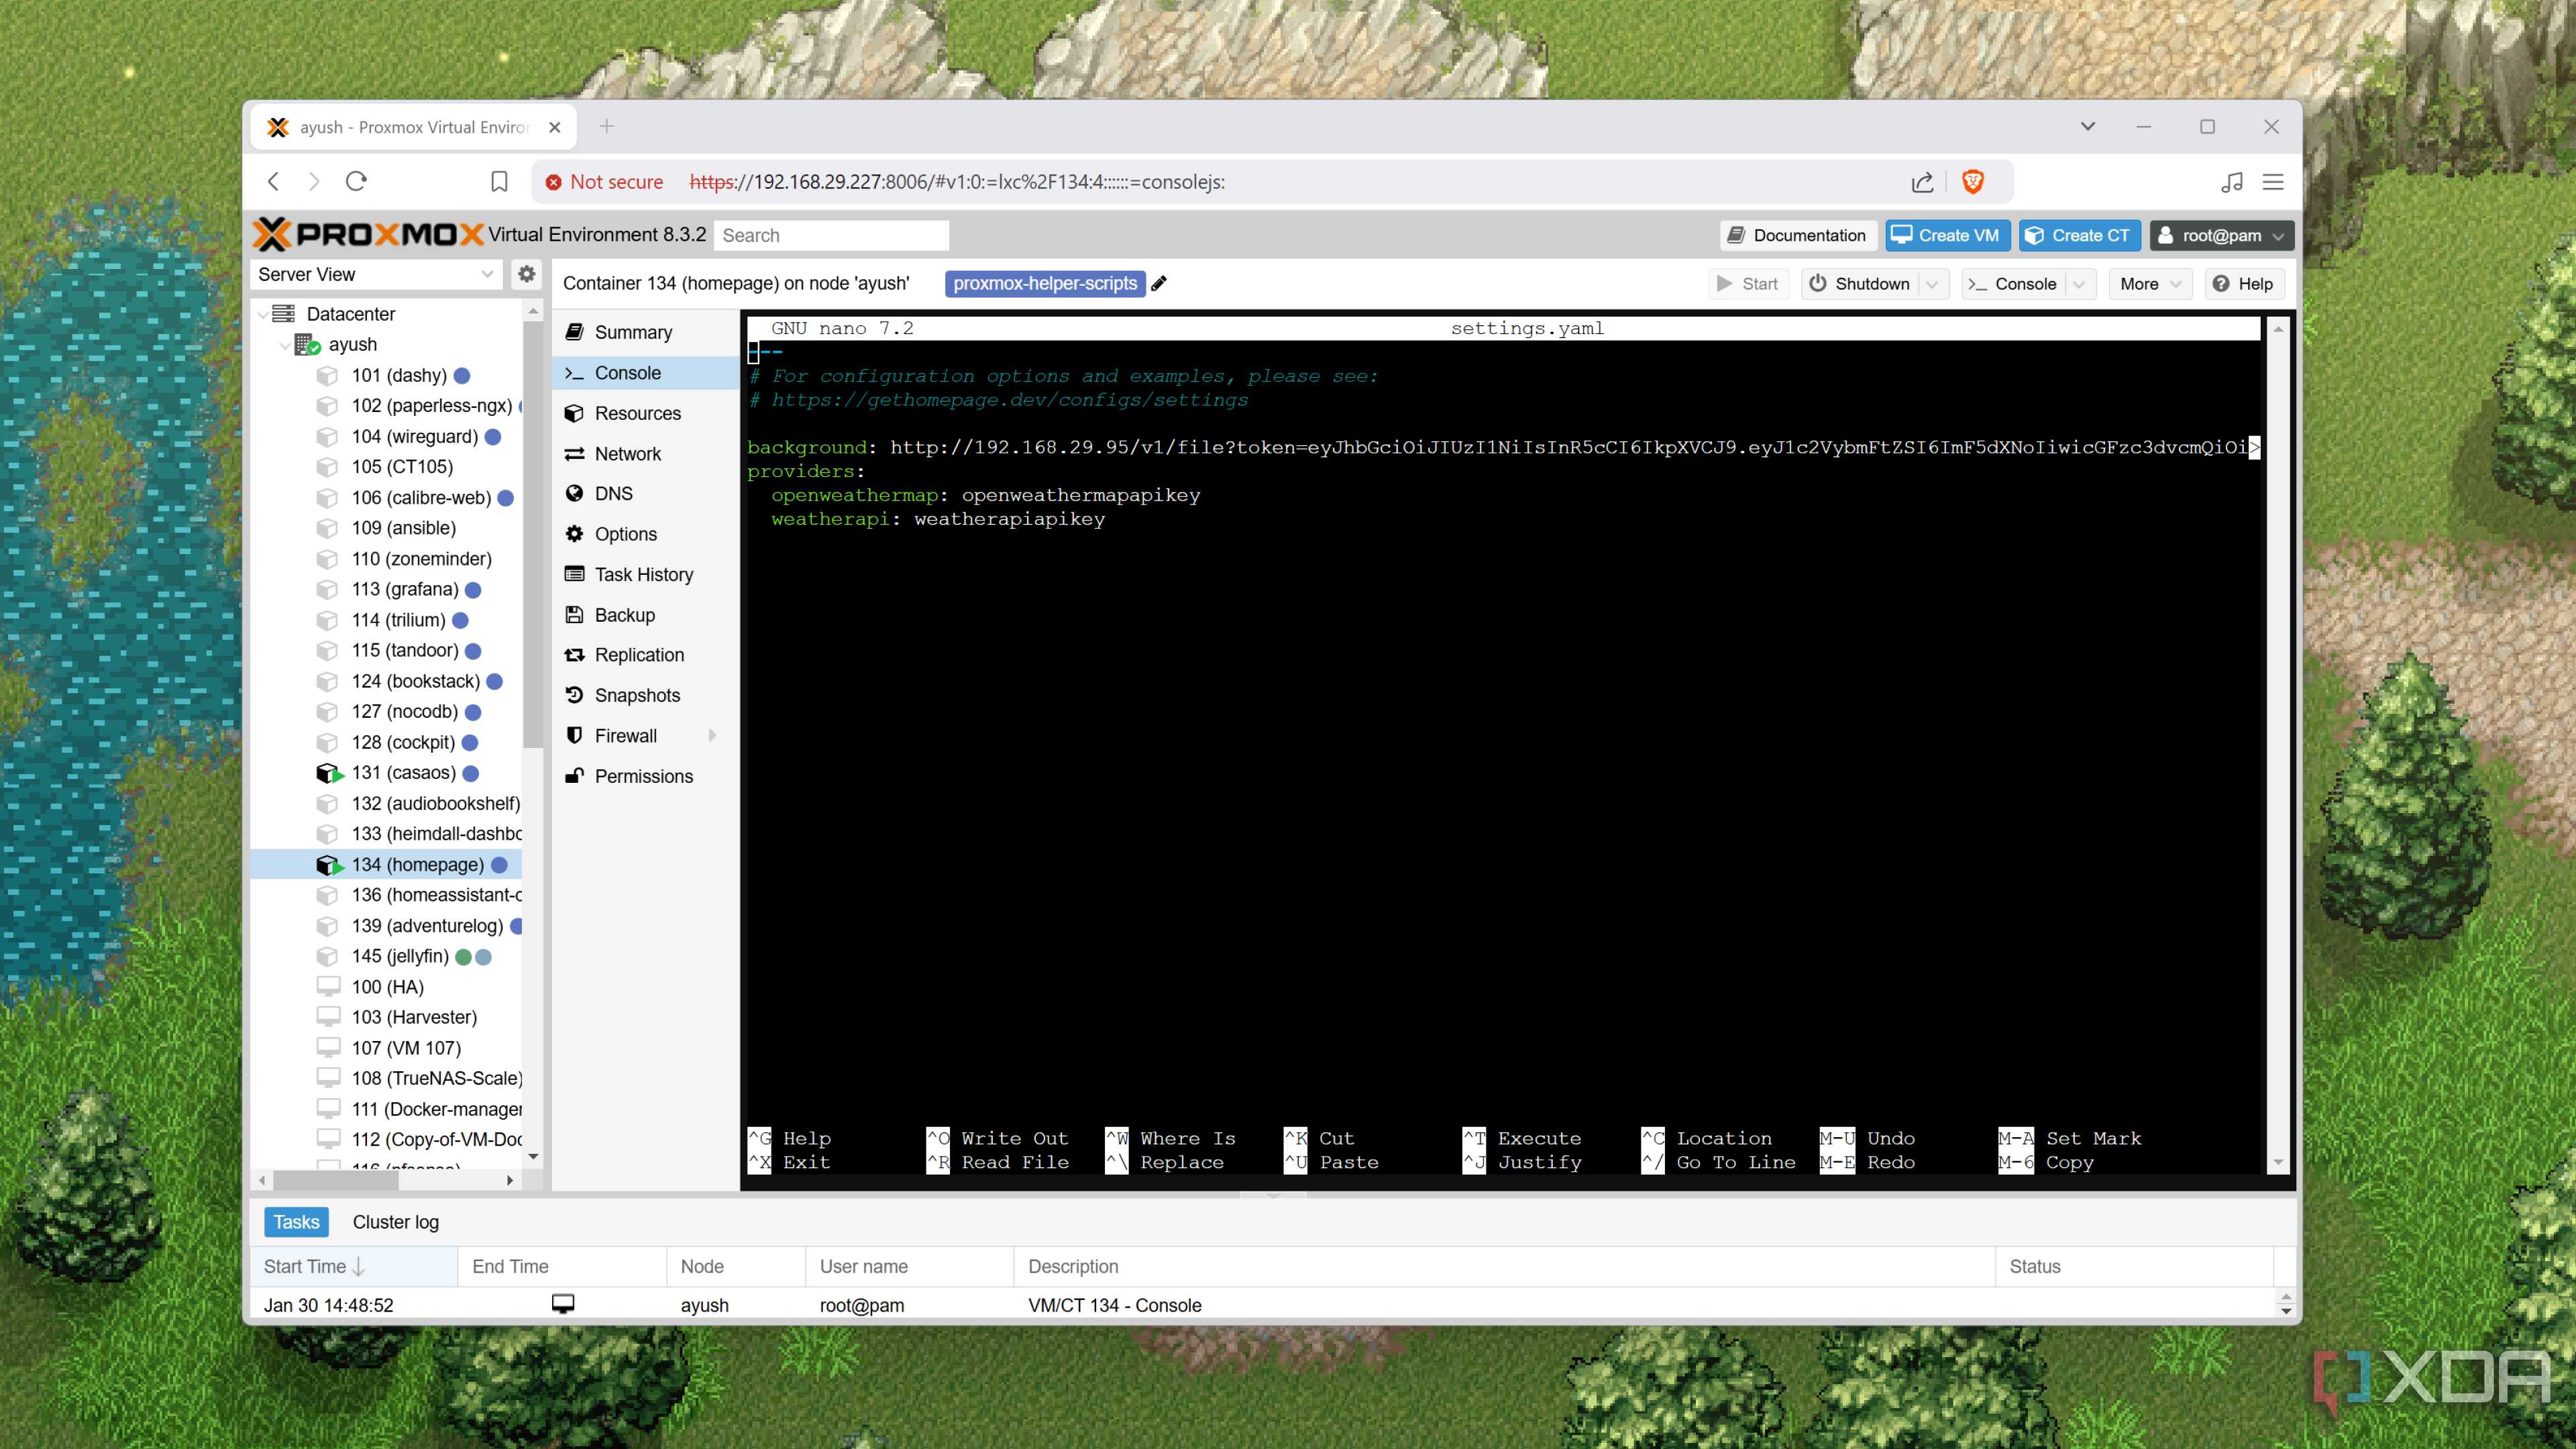Click the Documentation button
This screenshot has width=2576, height=1449.
(1798, 235)
